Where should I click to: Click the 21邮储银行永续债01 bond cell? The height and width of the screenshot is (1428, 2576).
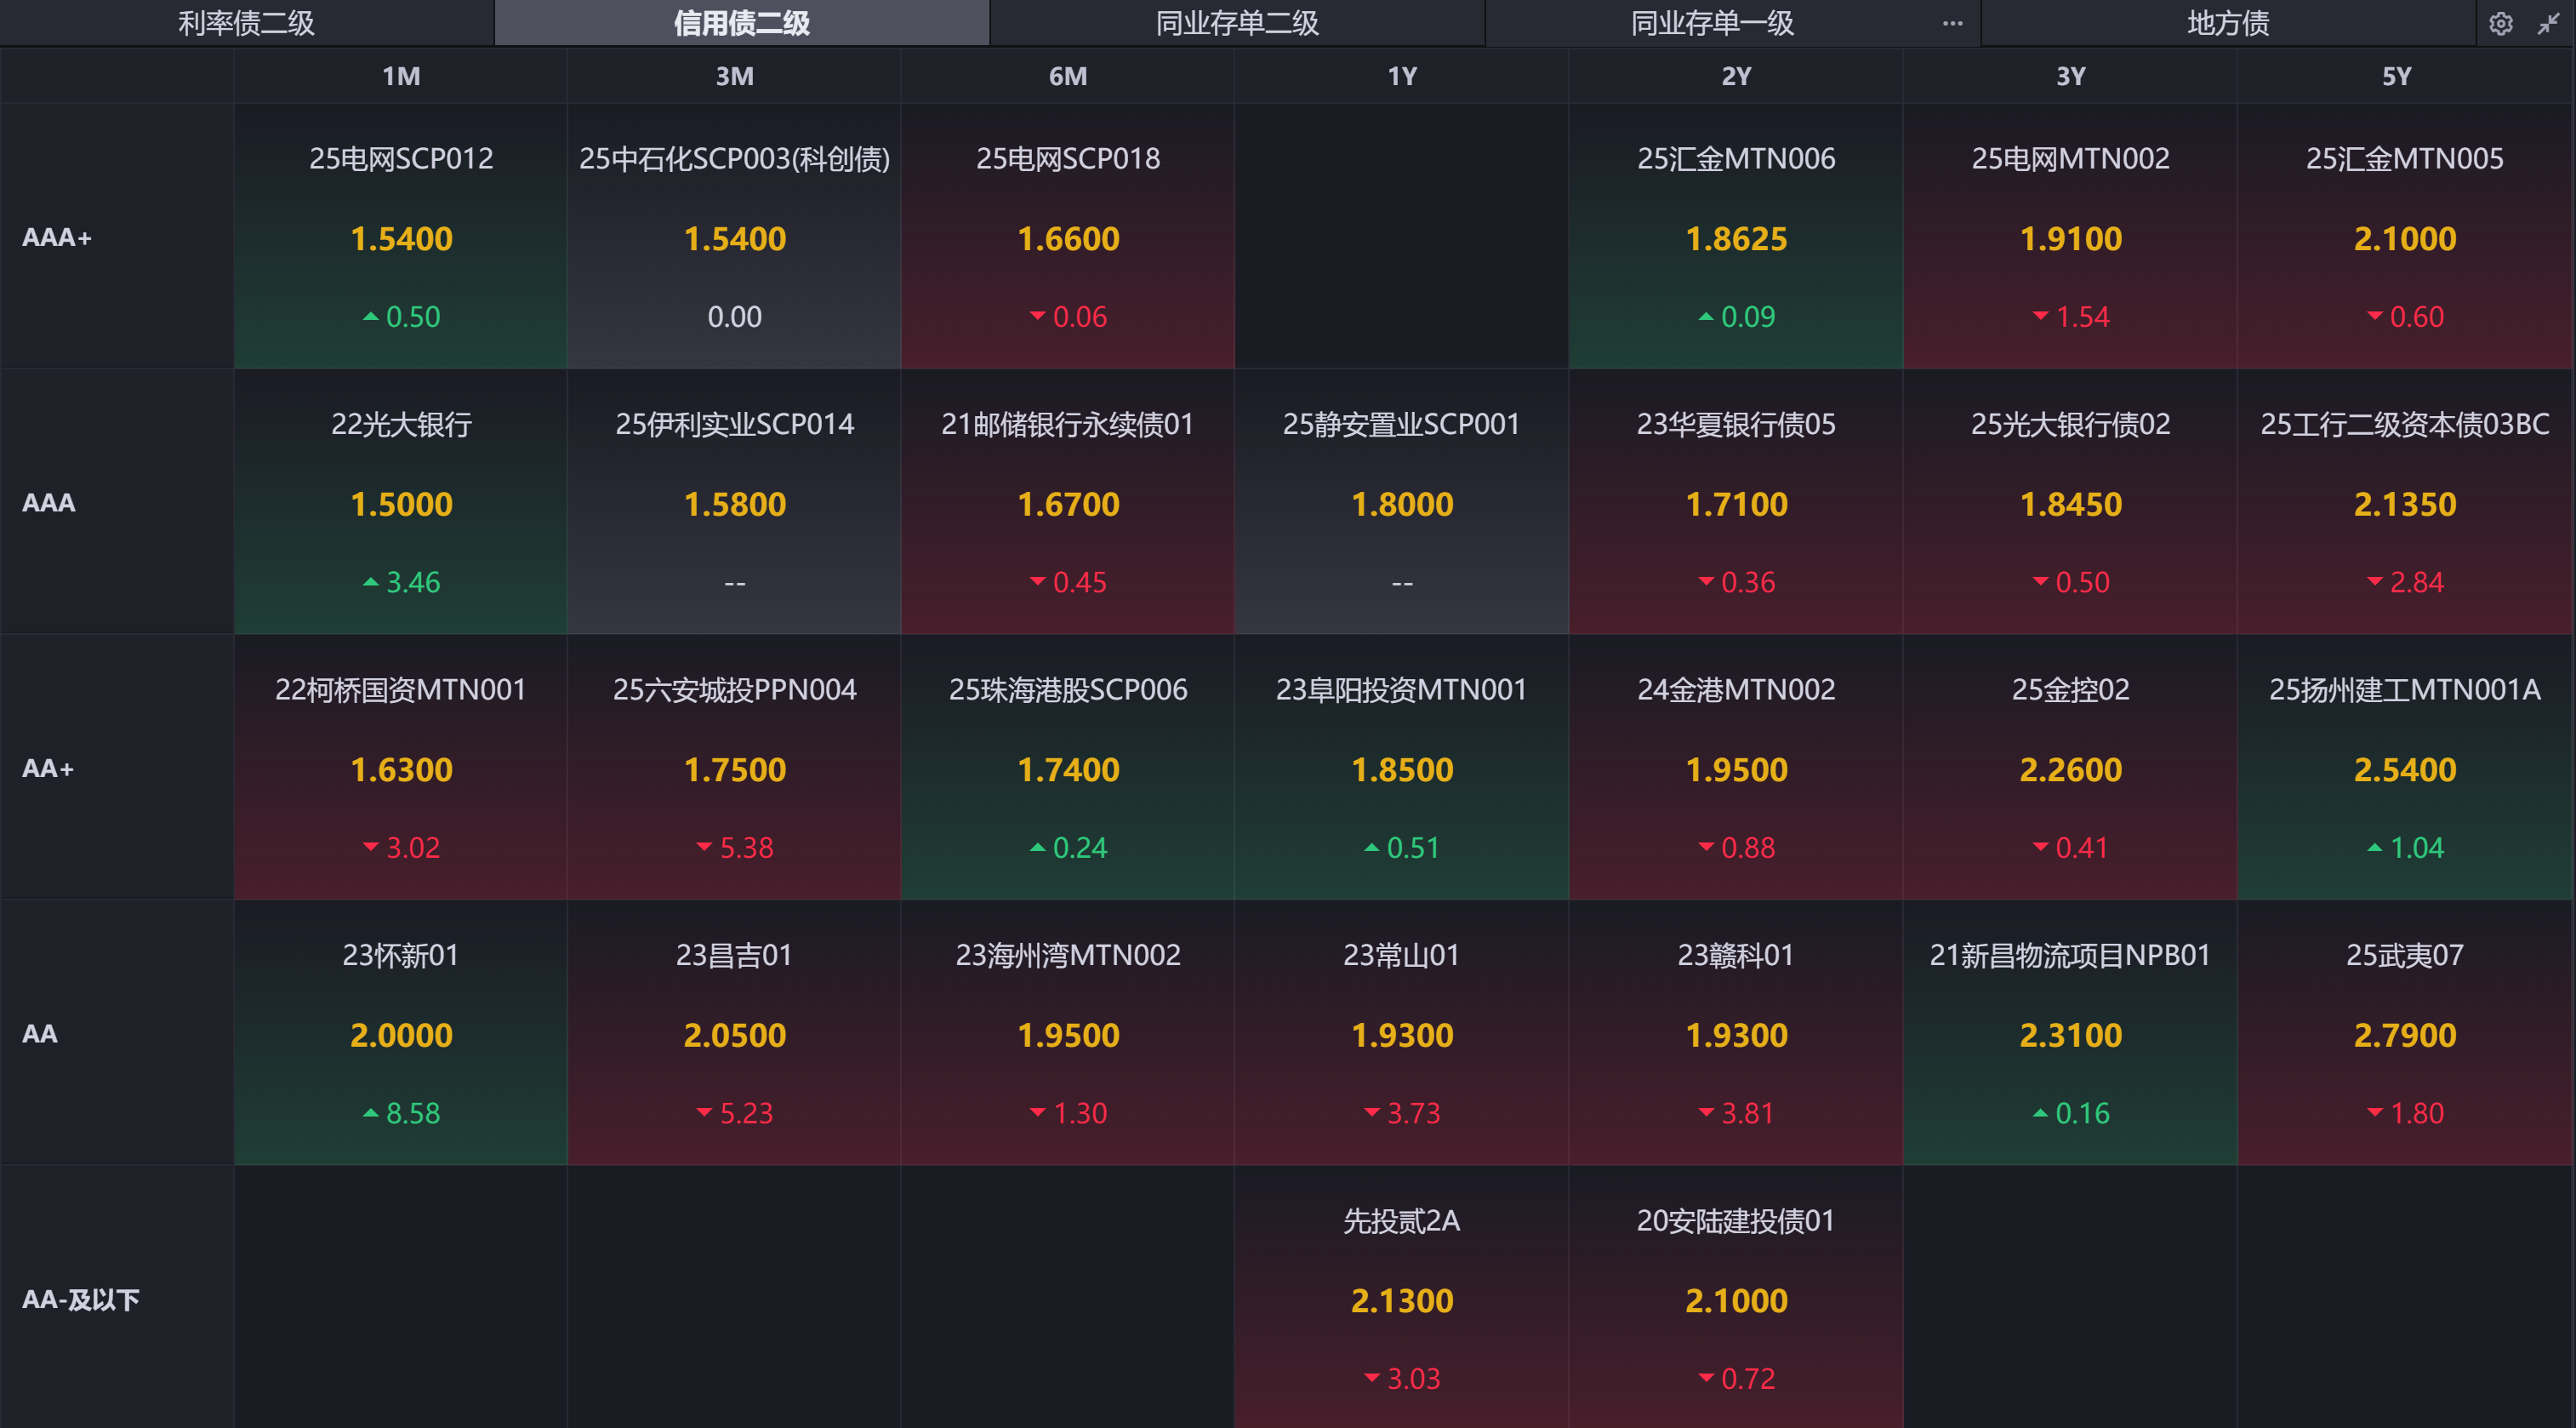pos(1068,502)
